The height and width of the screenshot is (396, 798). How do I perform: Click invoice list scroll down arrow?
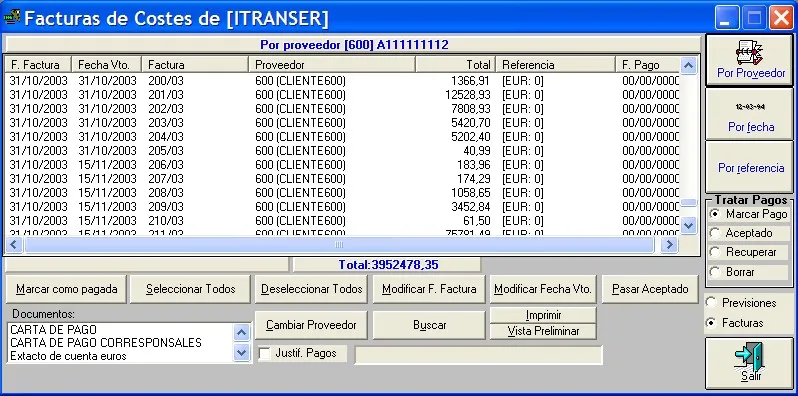point(689,225)
